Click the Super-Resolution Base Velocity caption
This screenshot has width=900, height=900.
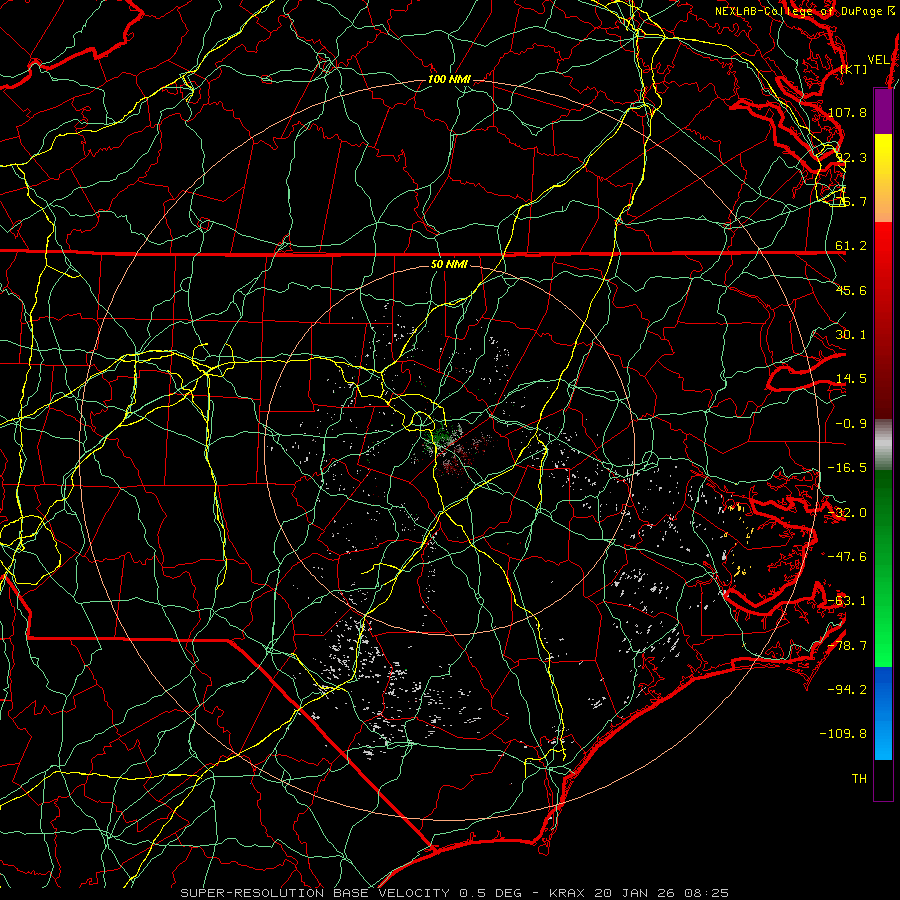455,893
